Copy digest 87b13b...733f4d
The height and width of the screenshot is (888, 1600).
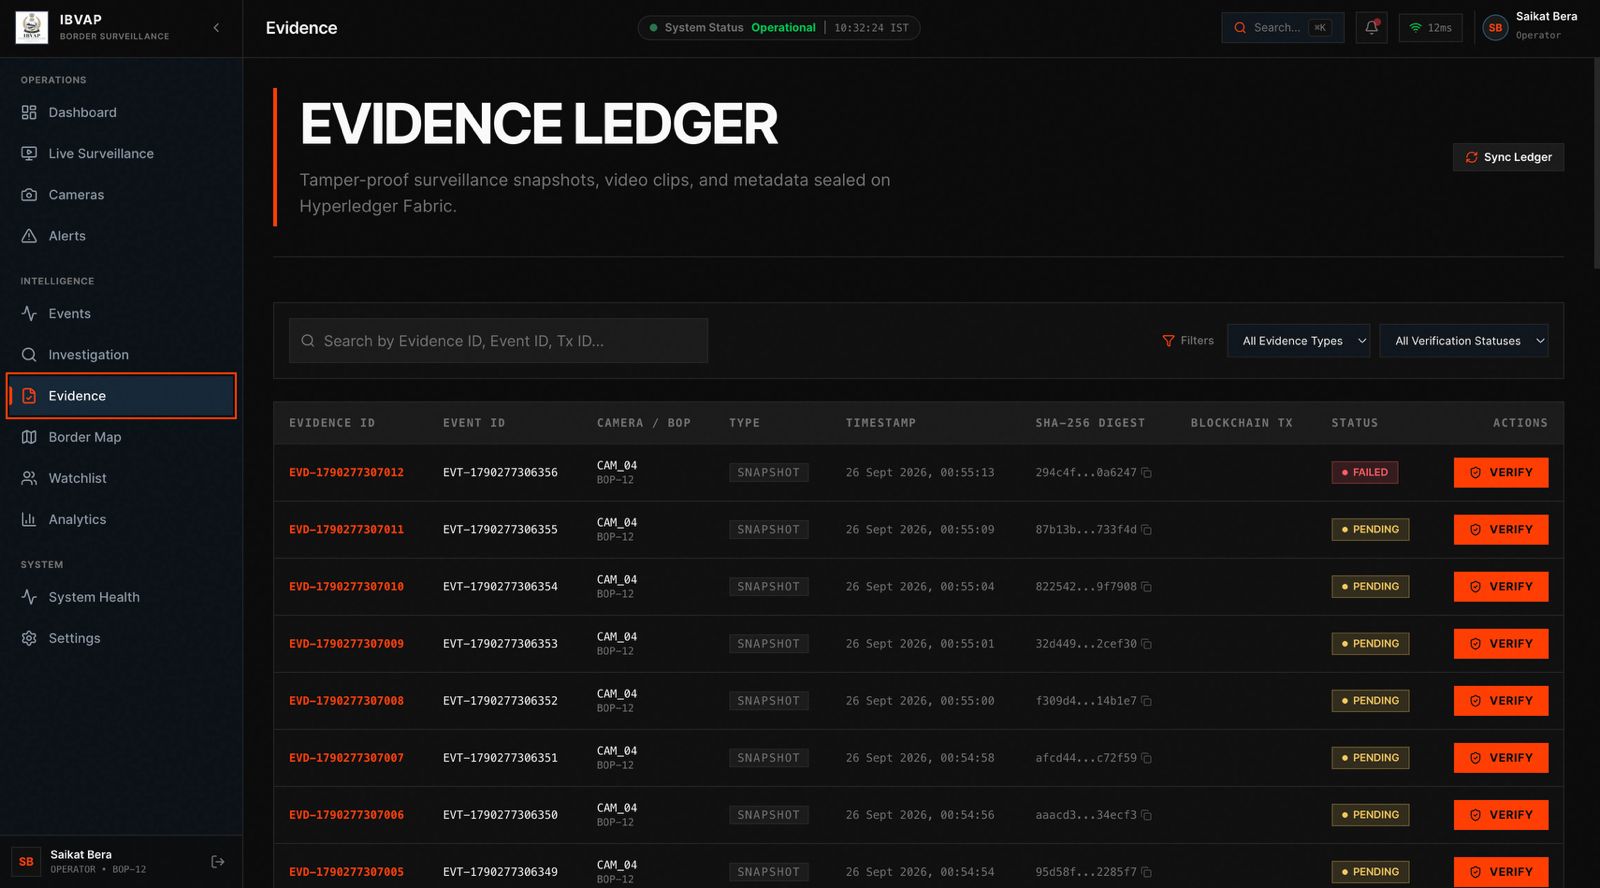[1147, 530]
